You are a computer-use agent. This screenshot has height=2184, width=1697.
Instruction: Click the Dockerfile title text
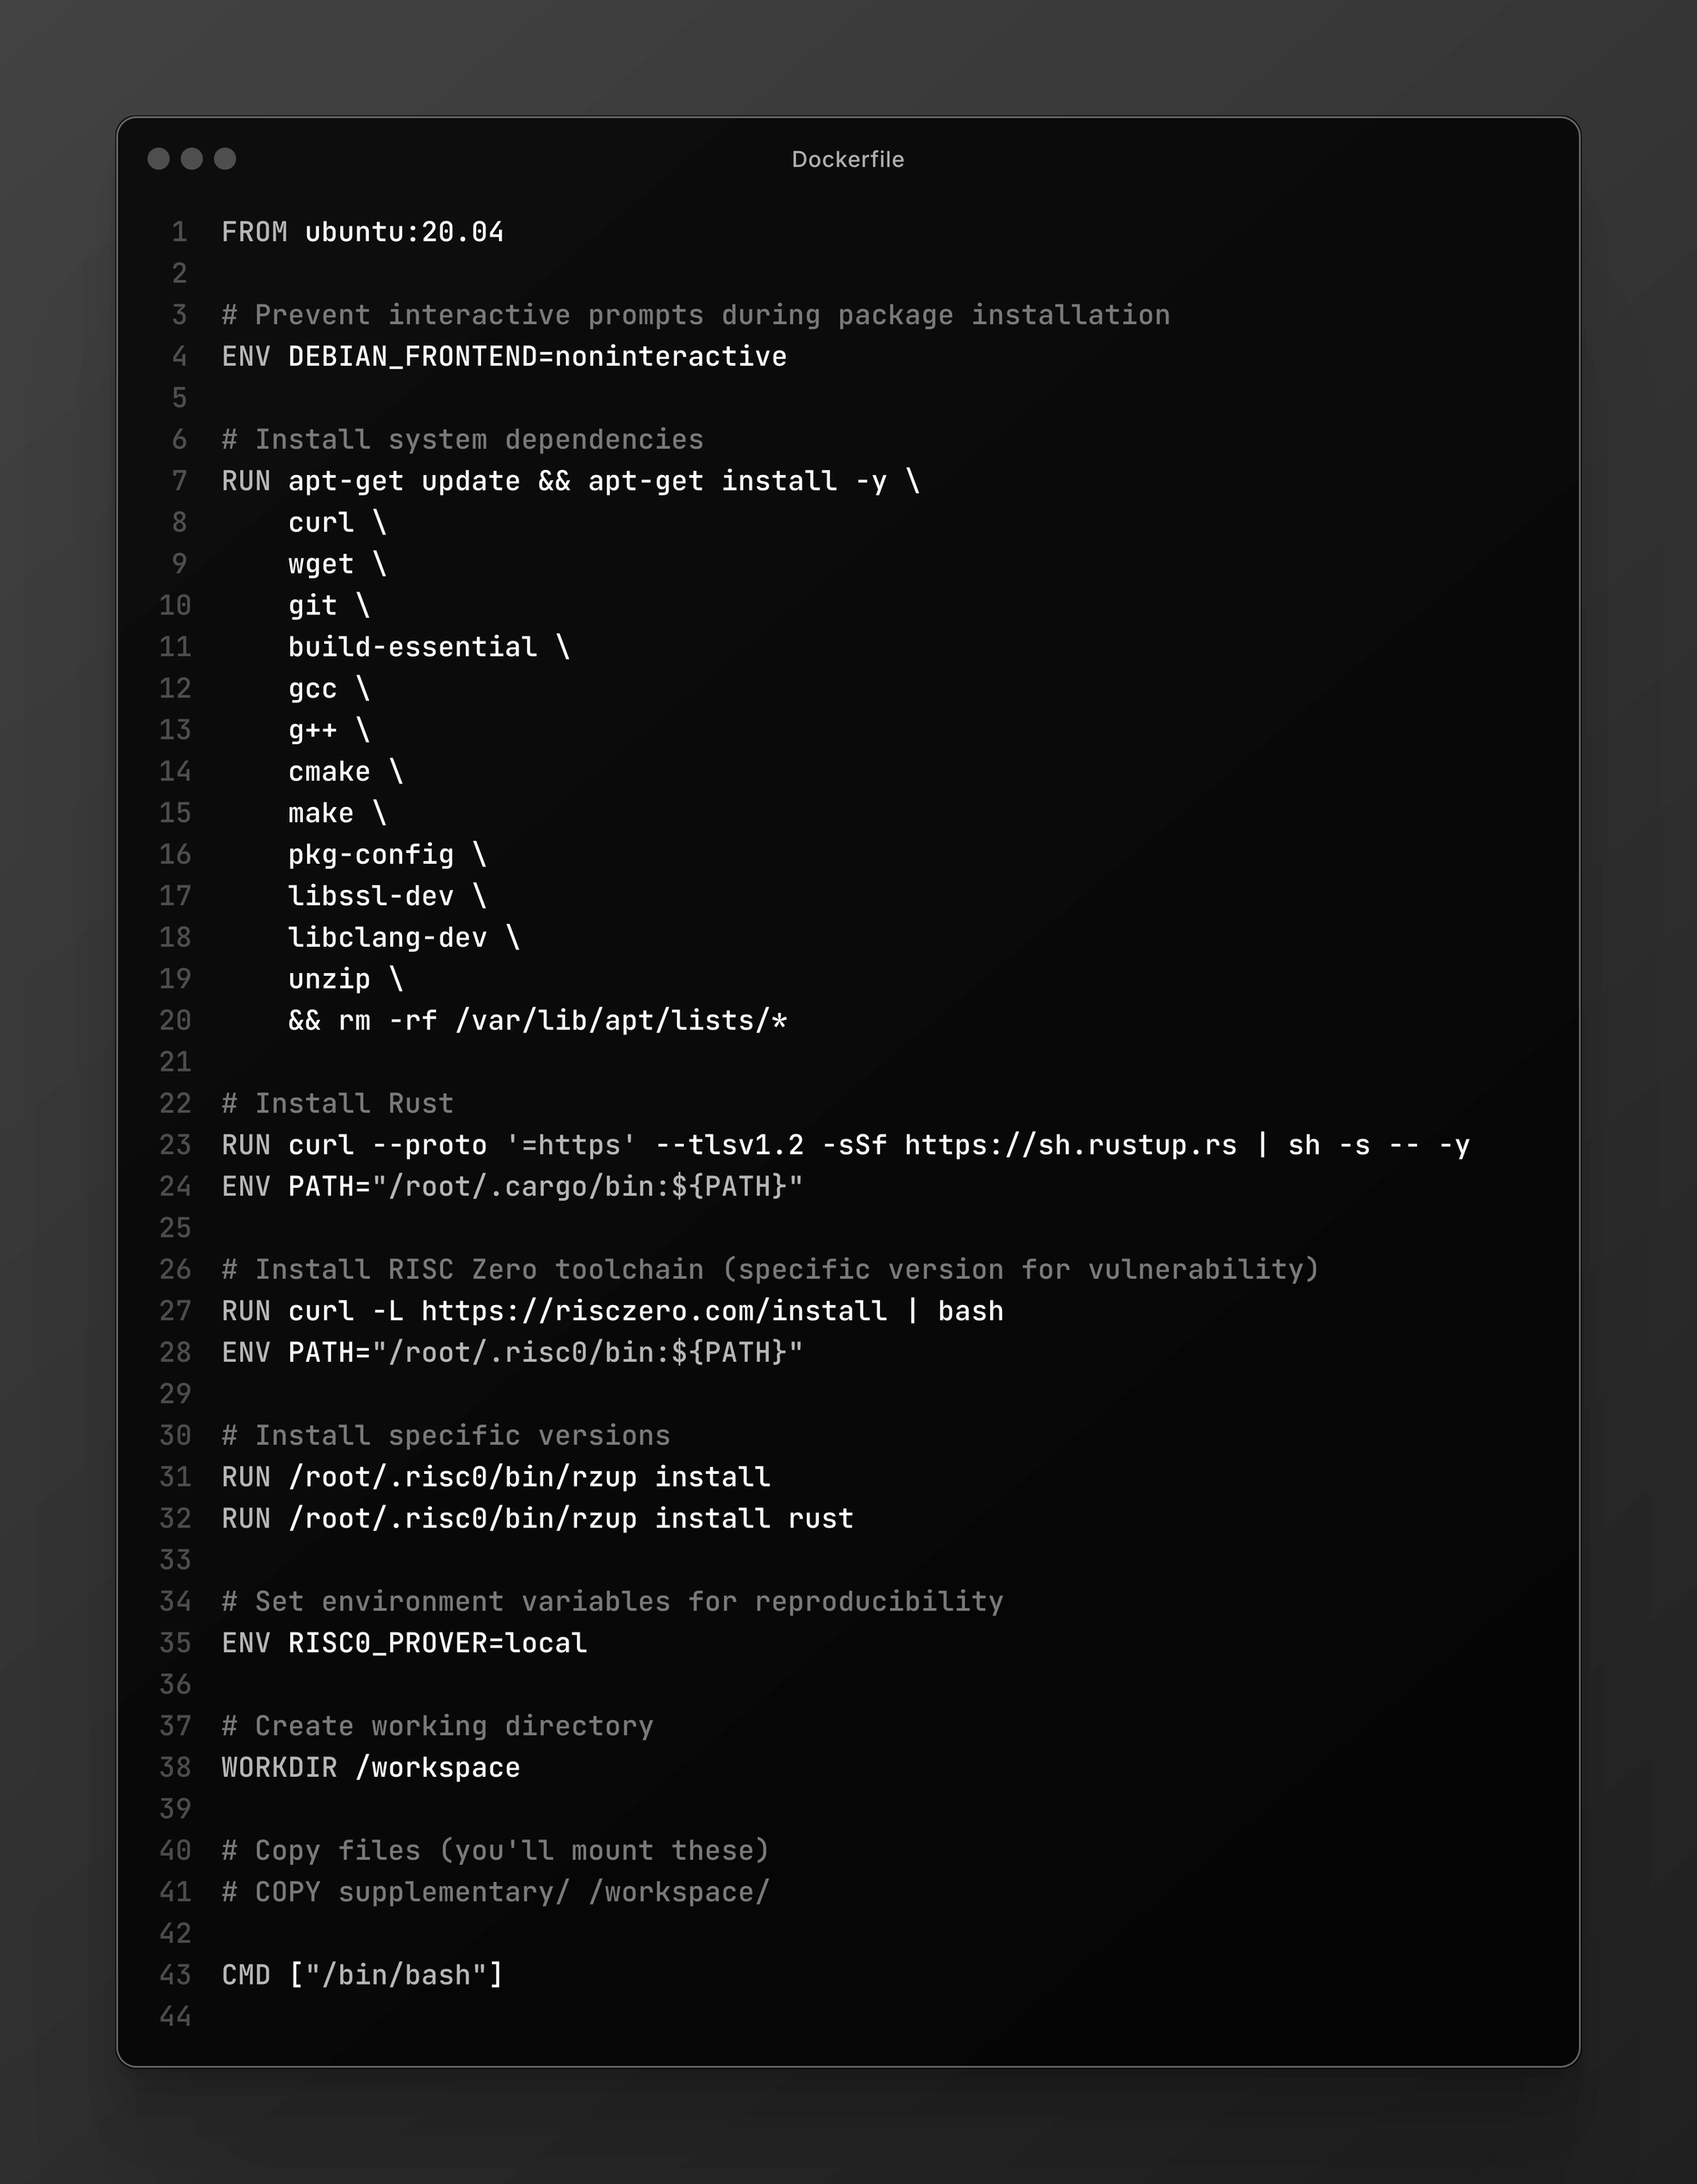847,159
